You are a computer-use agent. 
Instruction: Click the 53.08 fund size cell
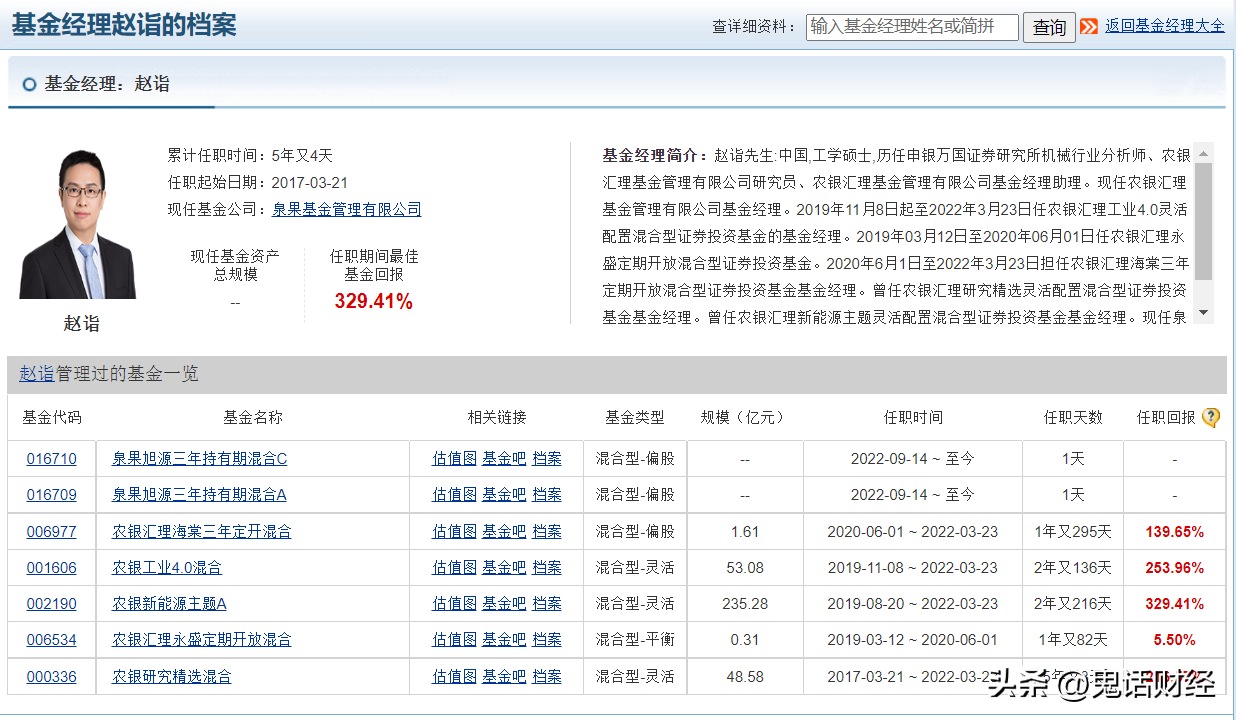click(745, 568)
